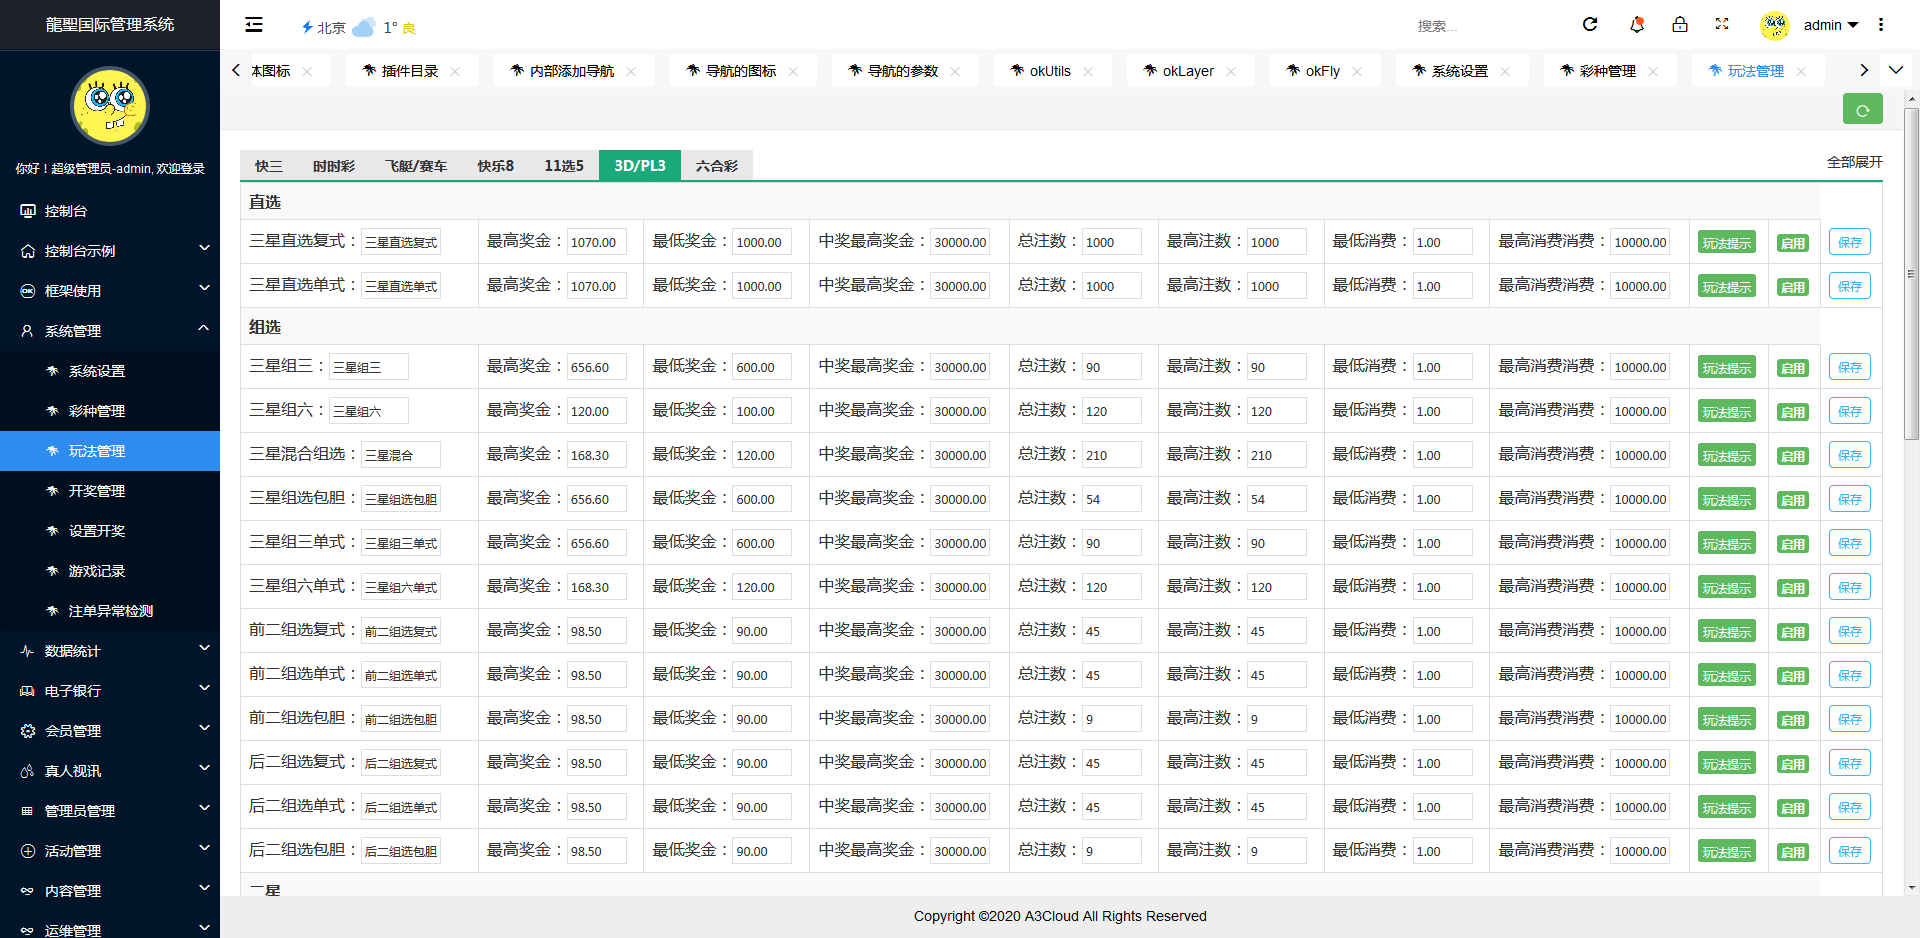
Task: Click the header 搜索 search field
Action: coord(1485,26)
